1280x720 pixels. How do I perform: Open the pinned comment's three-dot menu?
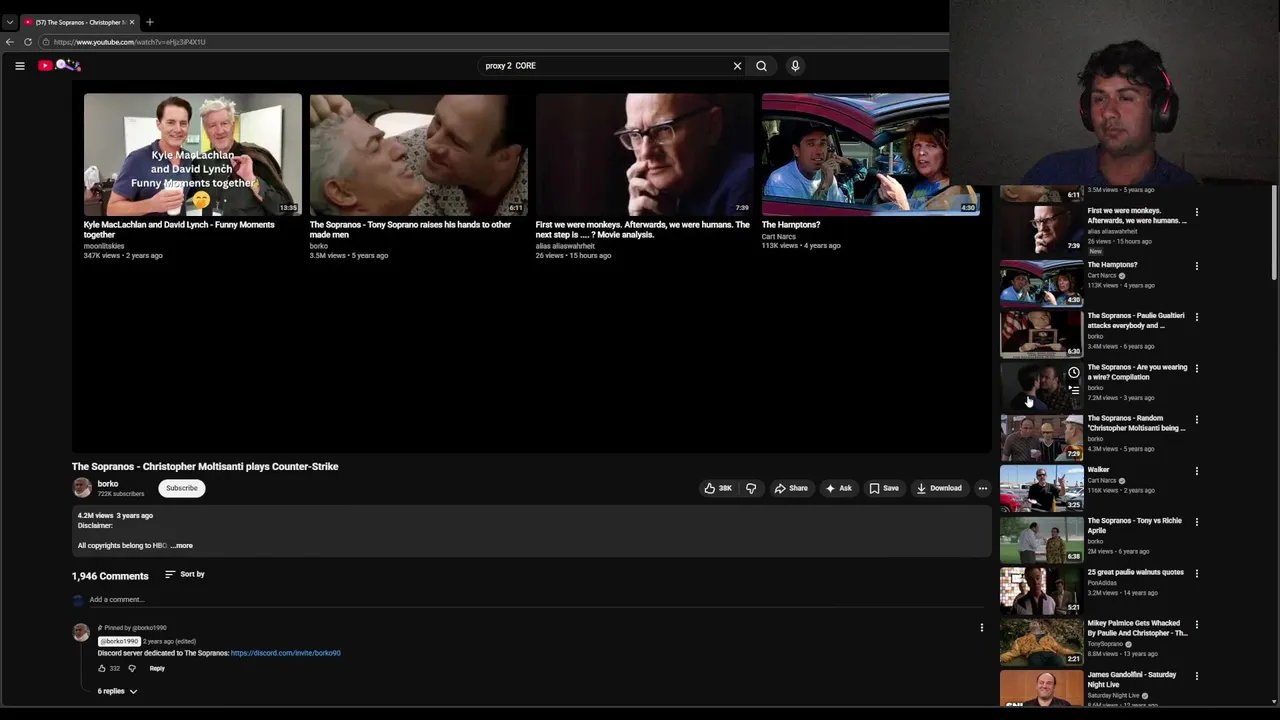[x=982, y=628]
